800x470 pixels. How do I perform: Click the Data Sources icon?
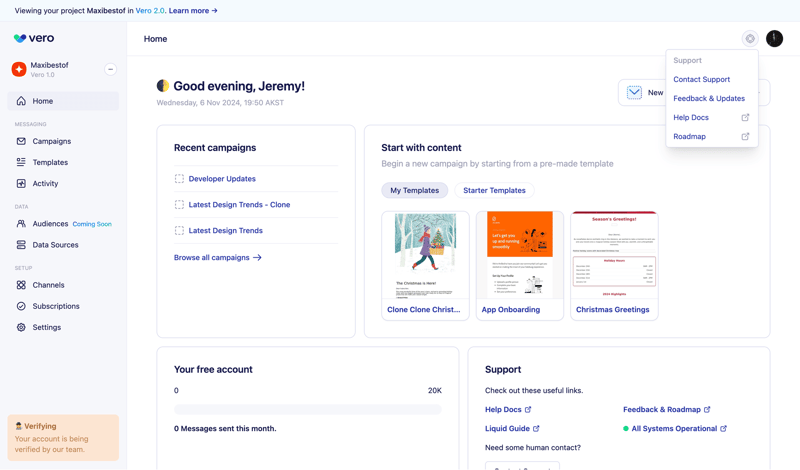pos(21,245)
